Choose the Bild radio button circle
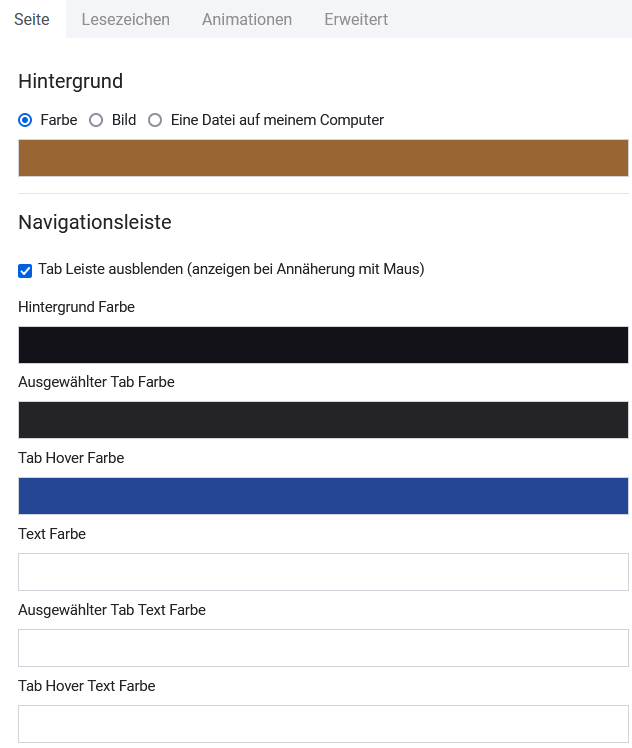Viewport: 632px width, 748px height. tap(96, 120)
